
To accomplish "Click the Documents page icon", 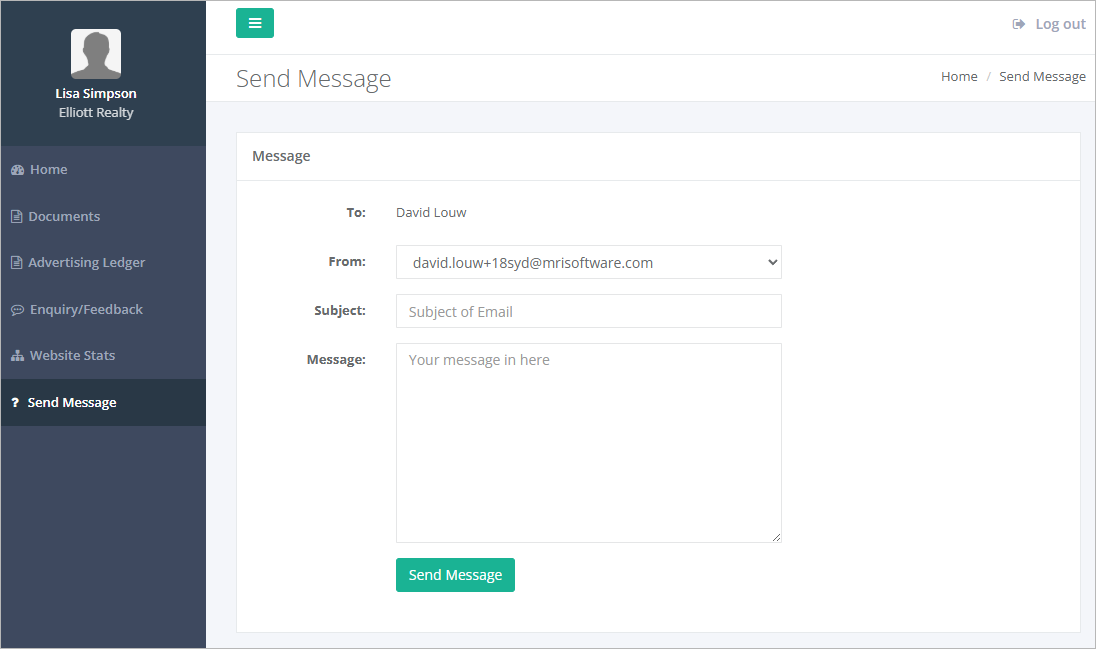I will tap(15, 216).
